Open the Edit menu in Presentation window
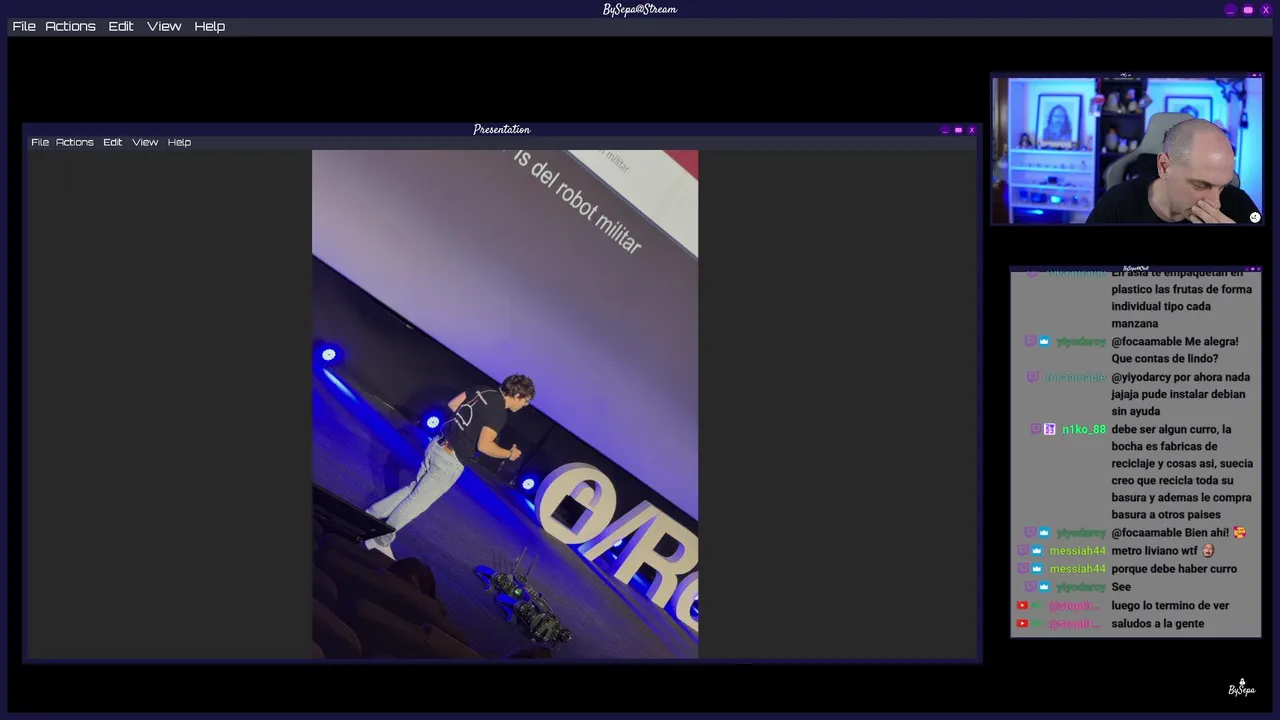Image resolution: width=1280 pixels, height=720 pixels. point(112,142)
